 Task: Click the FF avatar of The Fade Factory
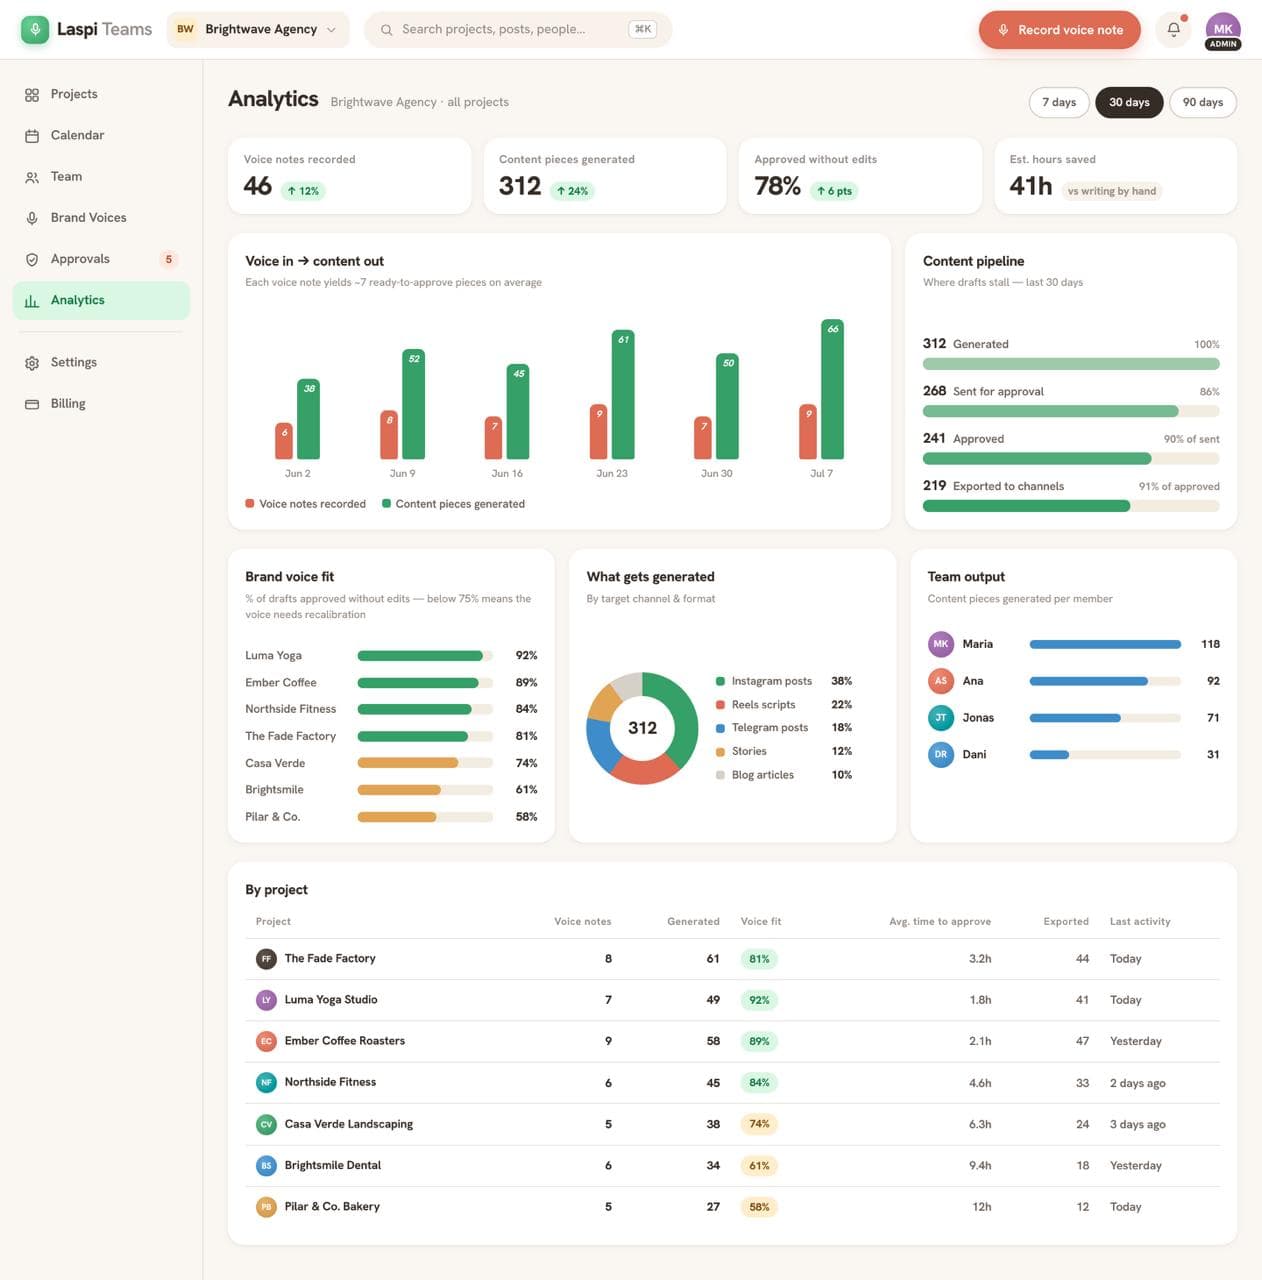click(266, 959)
